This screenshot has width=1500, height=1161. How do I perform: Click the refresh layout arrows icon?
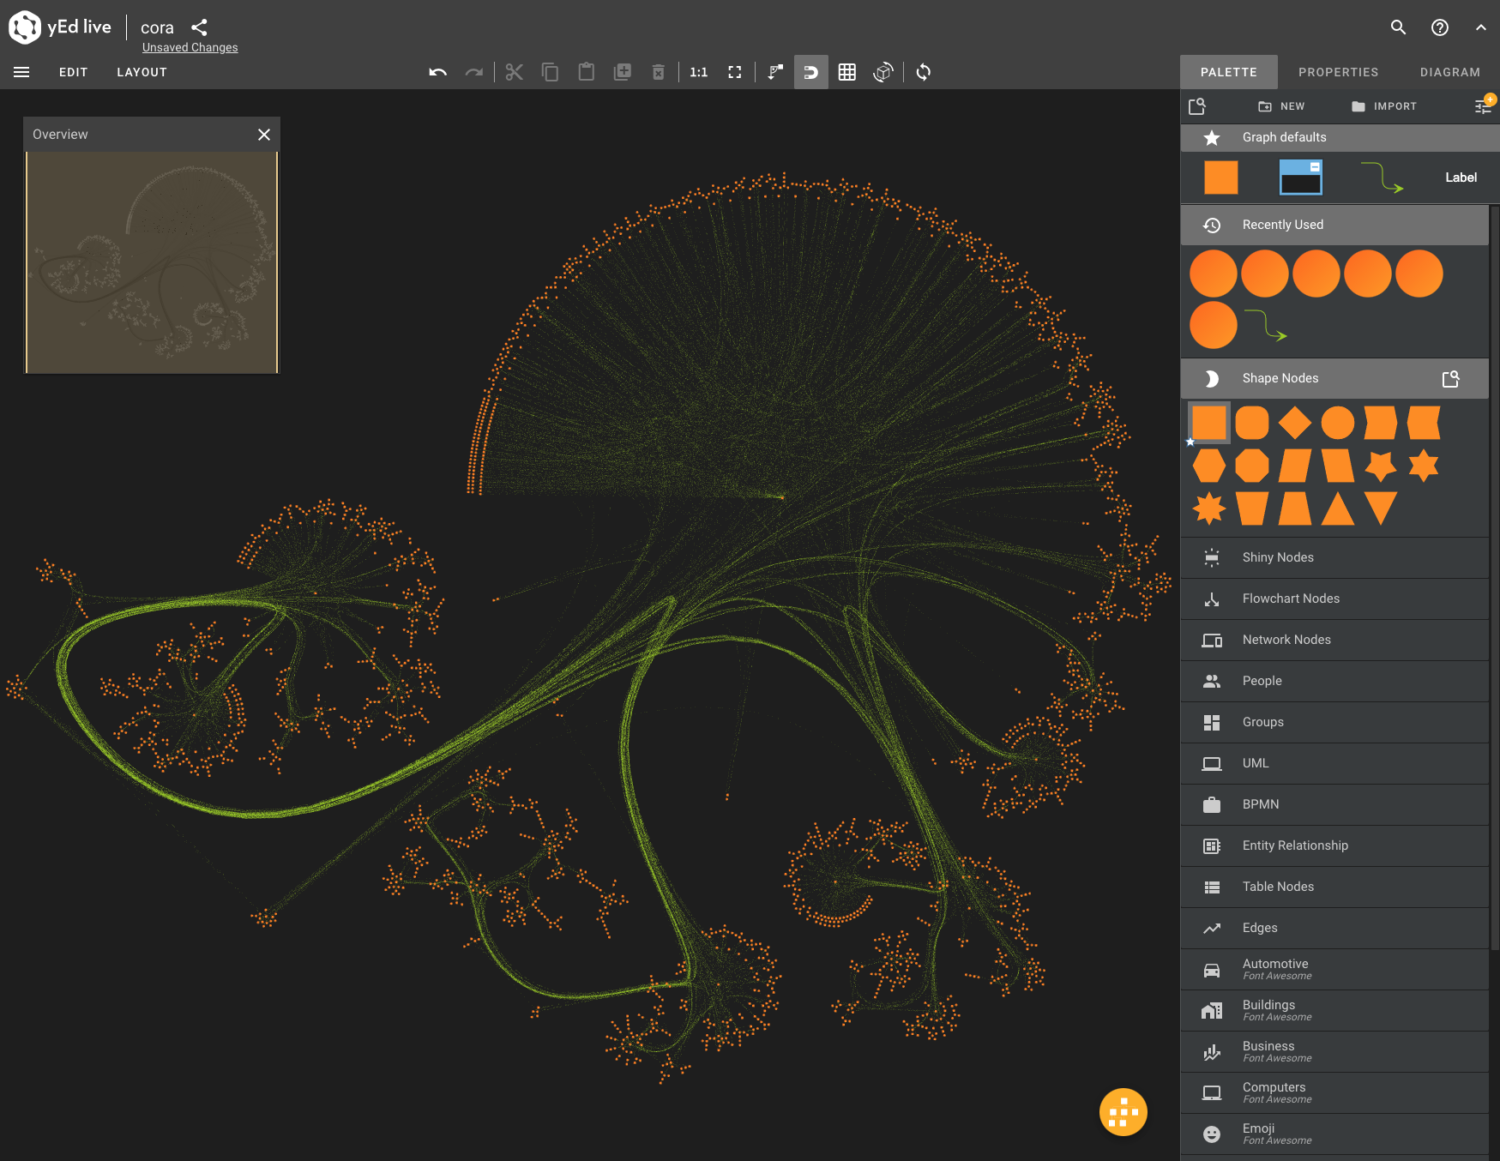[923, 72]
